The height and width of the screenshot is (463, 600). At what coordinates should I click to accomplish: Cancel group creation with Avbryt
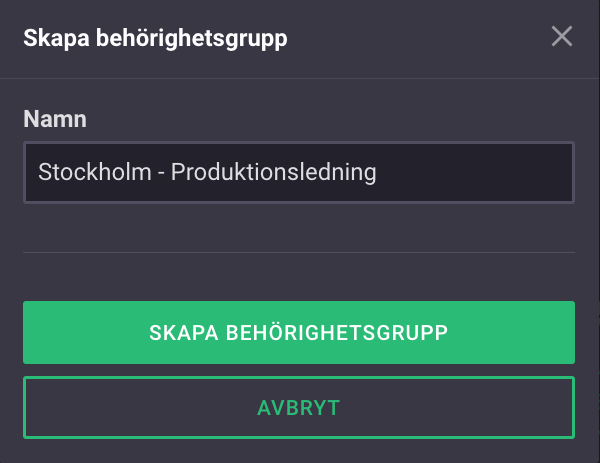[x=298, y=407]
